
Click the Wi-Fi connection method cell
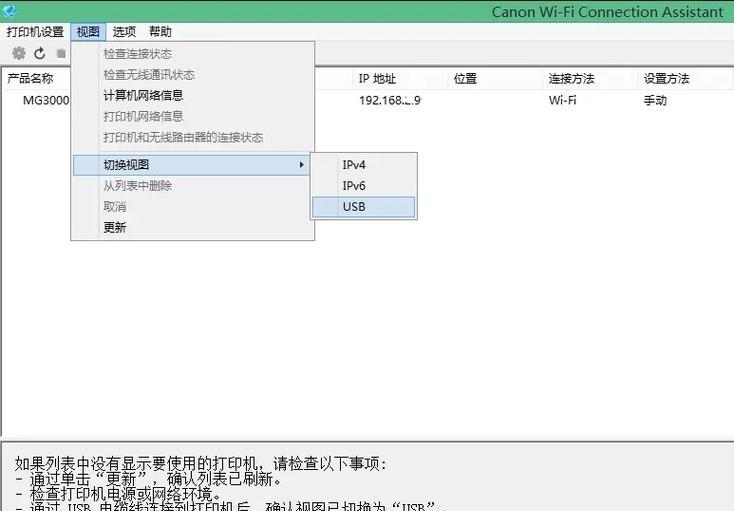[x=563, y=101]
